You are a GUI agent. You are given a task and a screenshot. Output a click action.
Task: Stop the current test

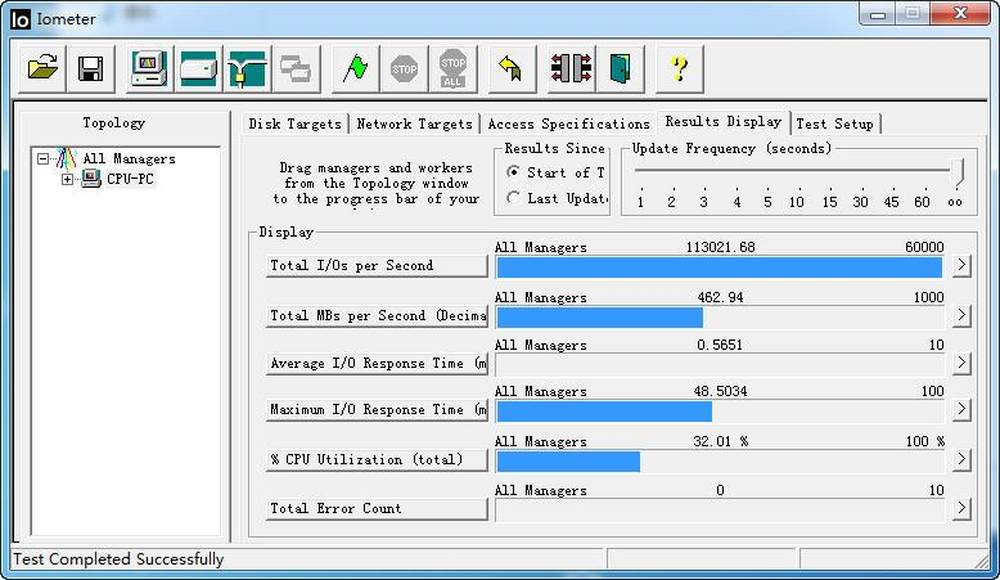point(404,68)
